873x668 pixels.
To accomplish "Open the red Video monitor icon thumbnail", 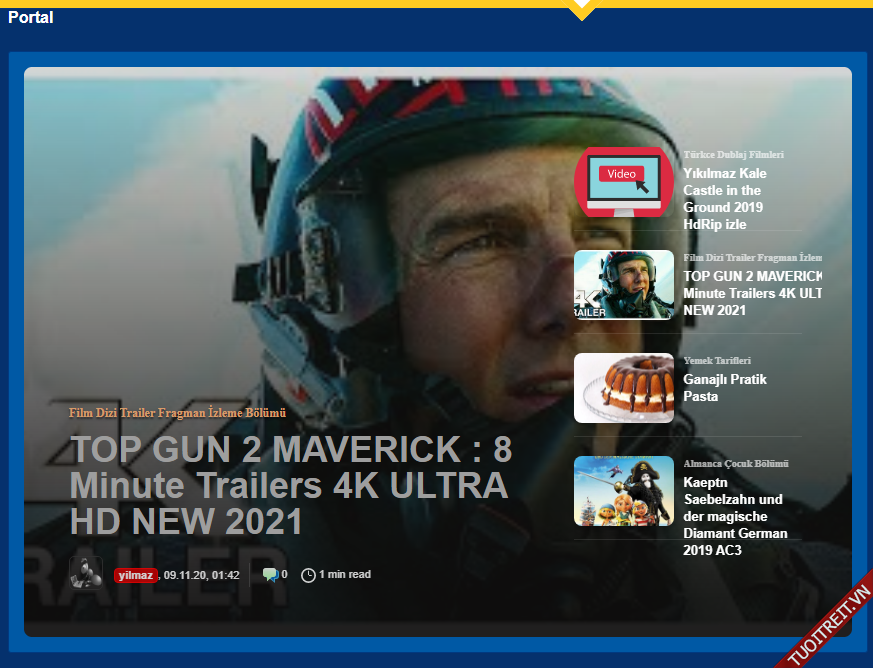I will coord(623,182).
